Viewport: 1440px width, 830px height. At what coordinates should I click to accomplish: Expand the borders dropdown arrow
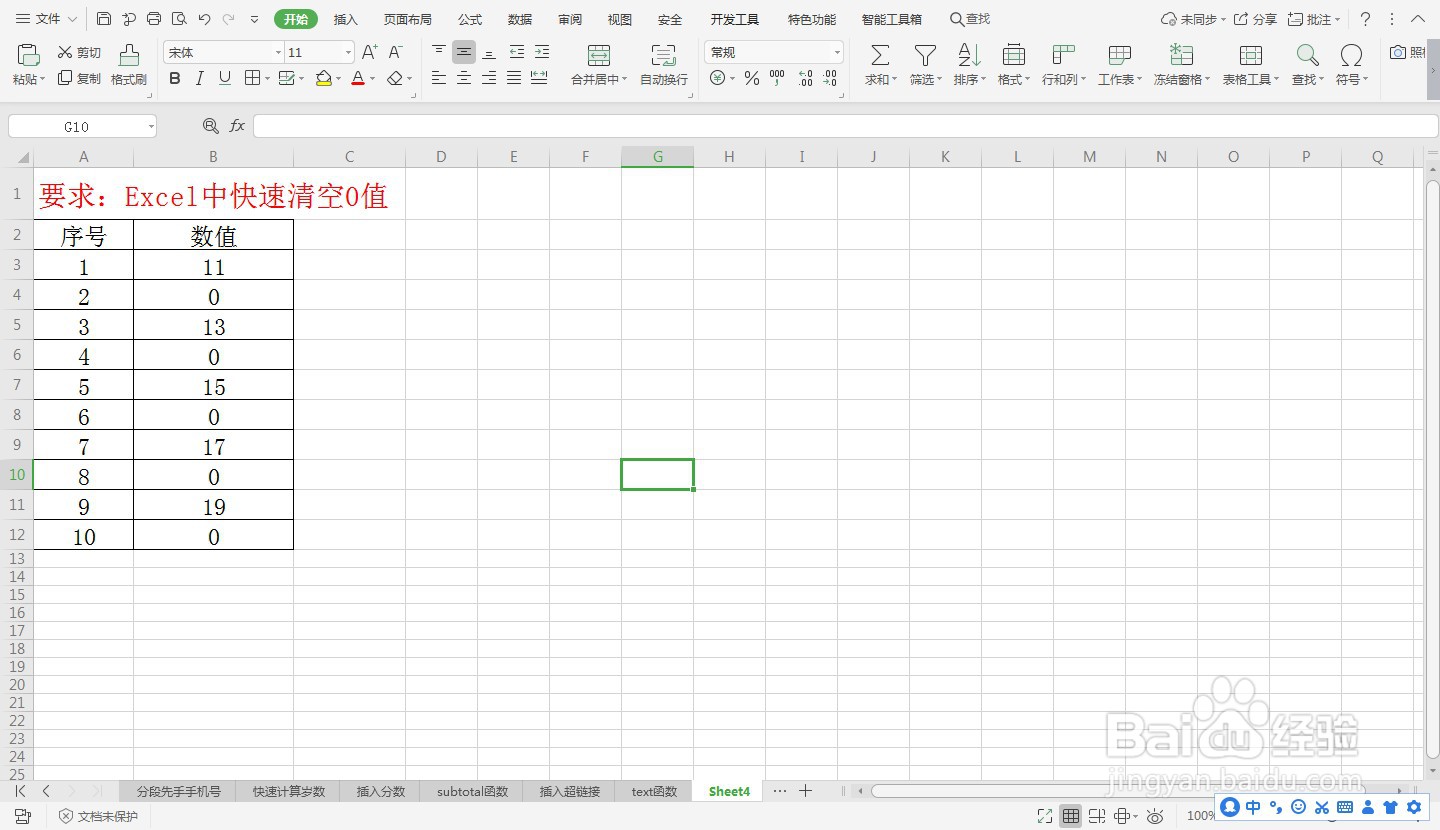click(x=267, y=79)
